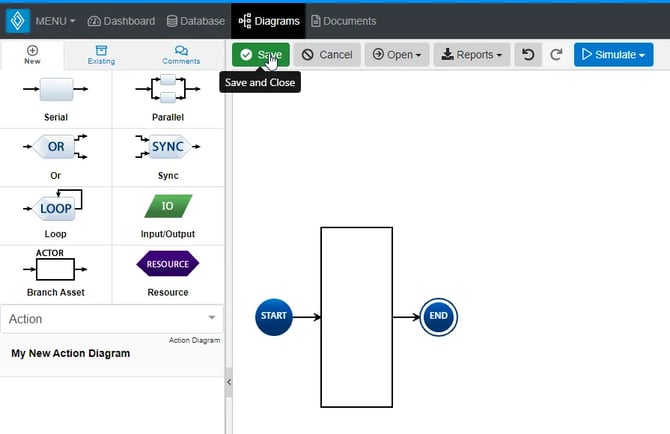Click the START node on canvas

273,317
